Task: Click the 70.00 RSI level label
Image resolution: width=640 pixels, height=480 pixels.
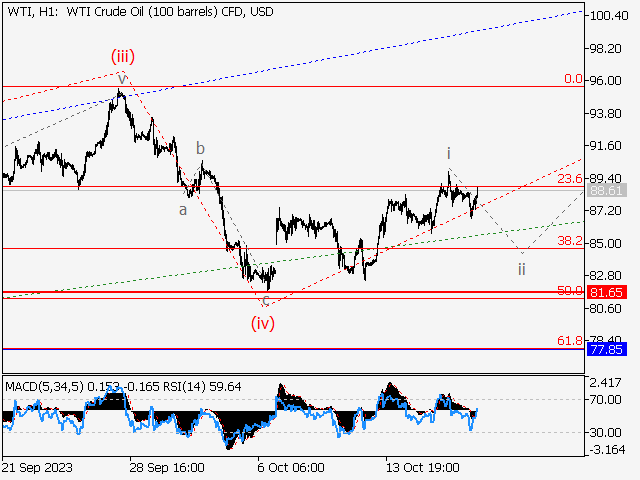Action: coord(606,400)
